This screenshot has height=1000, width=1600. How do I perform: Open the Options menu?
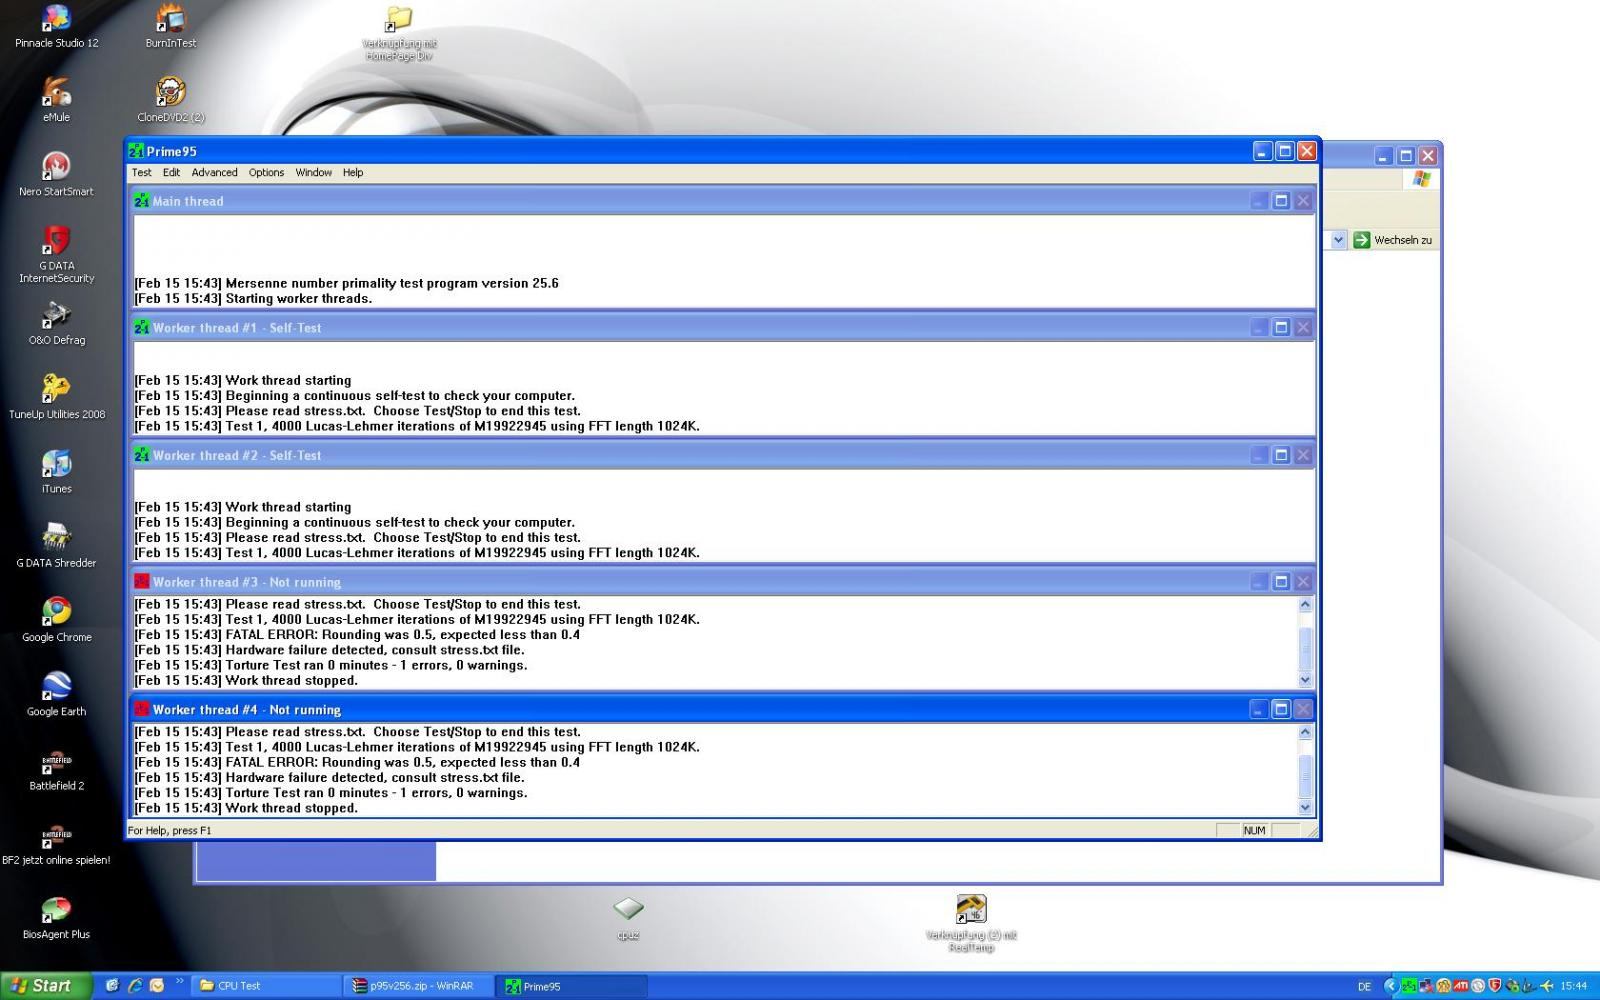click(x=267, y=172)
